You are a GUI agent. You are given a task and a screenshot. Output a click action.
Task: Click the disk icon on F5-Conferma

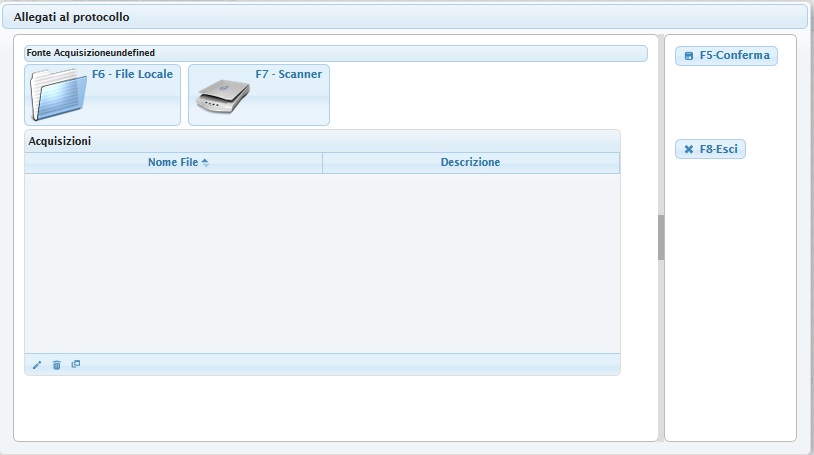(x=688, y=56)
